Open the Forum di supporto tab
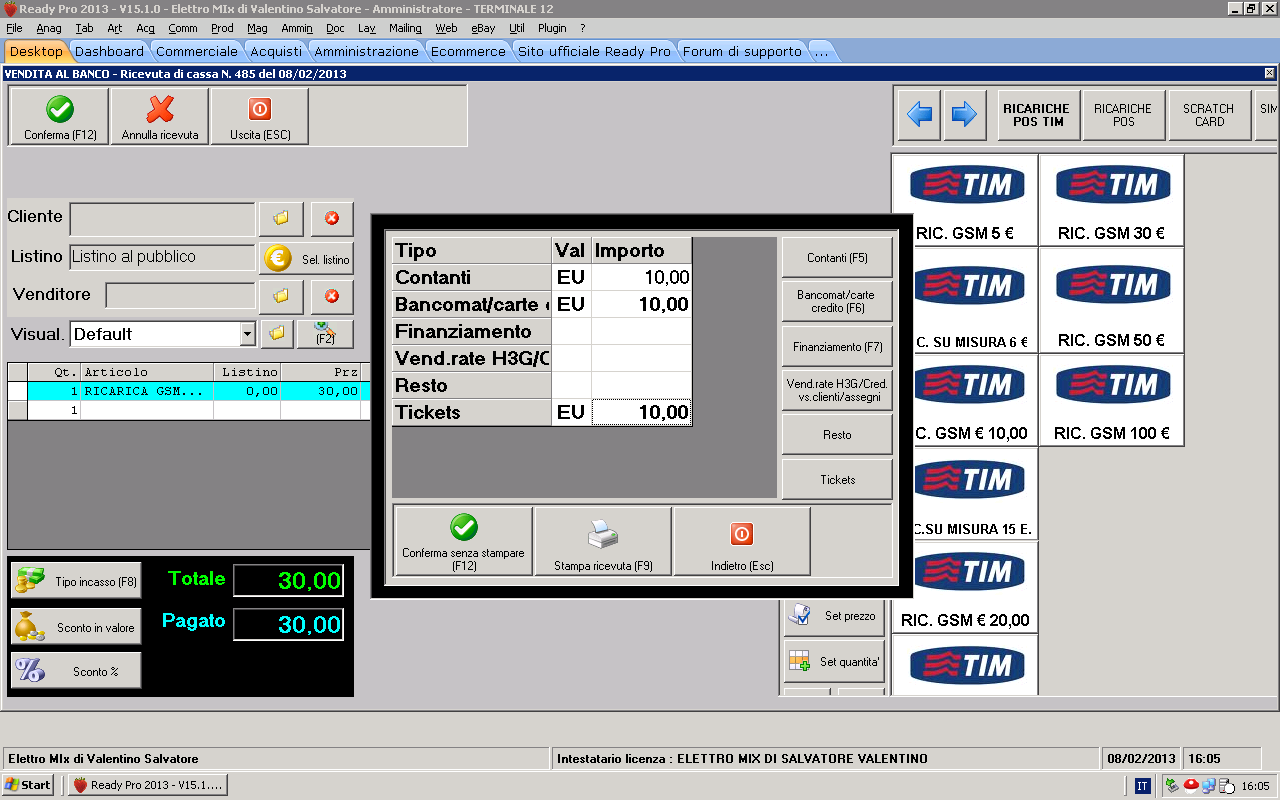This screenshot has height=800, width=1280. click(742, 51)
